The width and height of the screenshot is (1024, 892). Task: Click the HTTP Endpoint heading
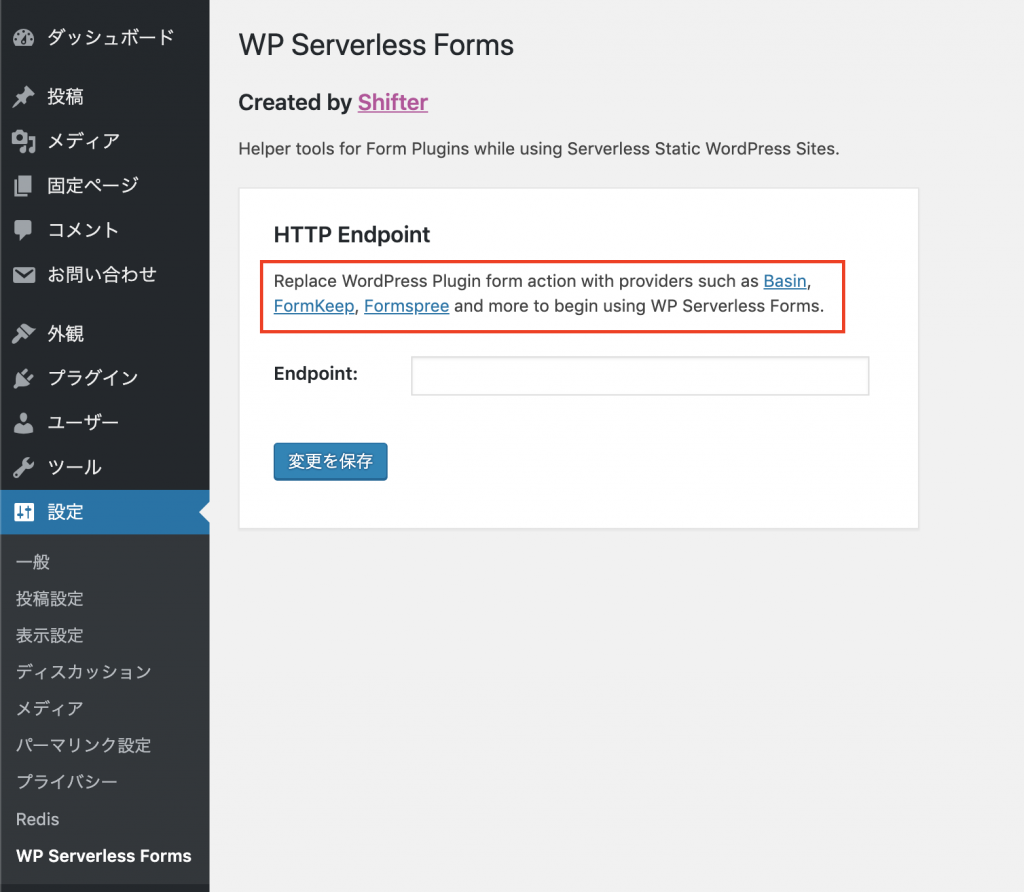[351, 234]
